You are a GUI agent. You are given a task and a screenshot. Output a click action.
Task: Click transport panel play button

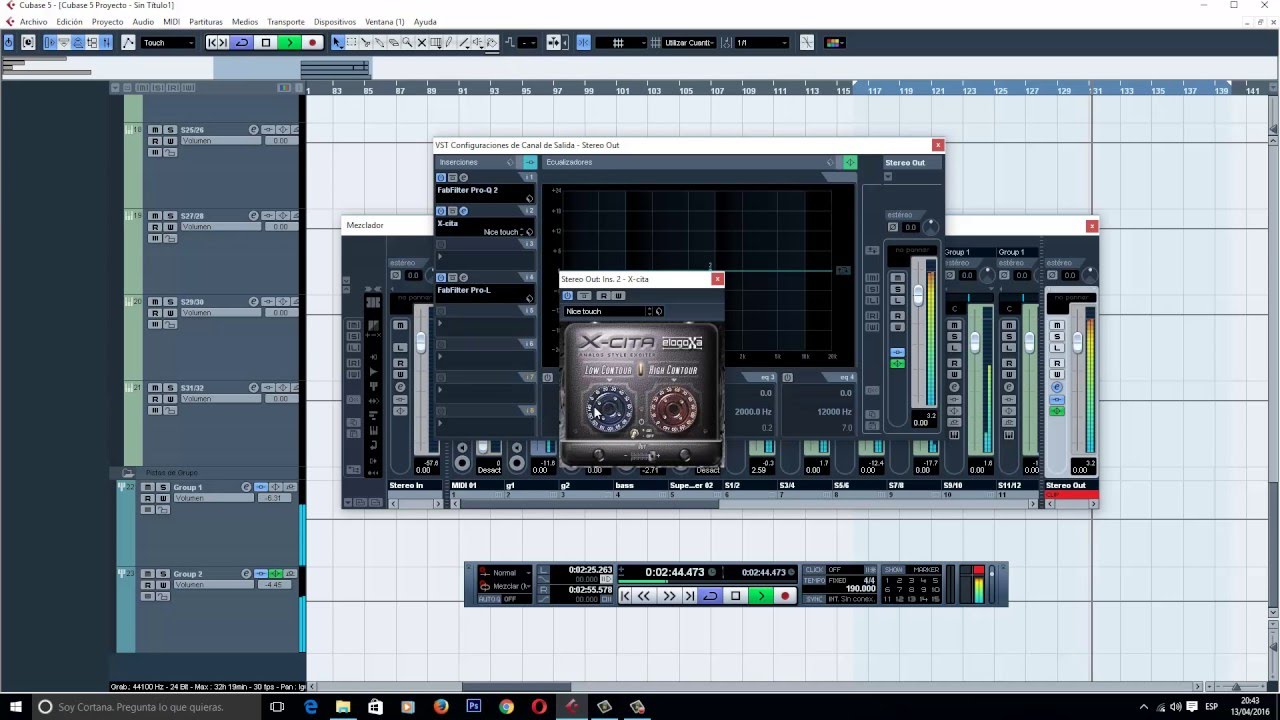click(x=761, y=595)
